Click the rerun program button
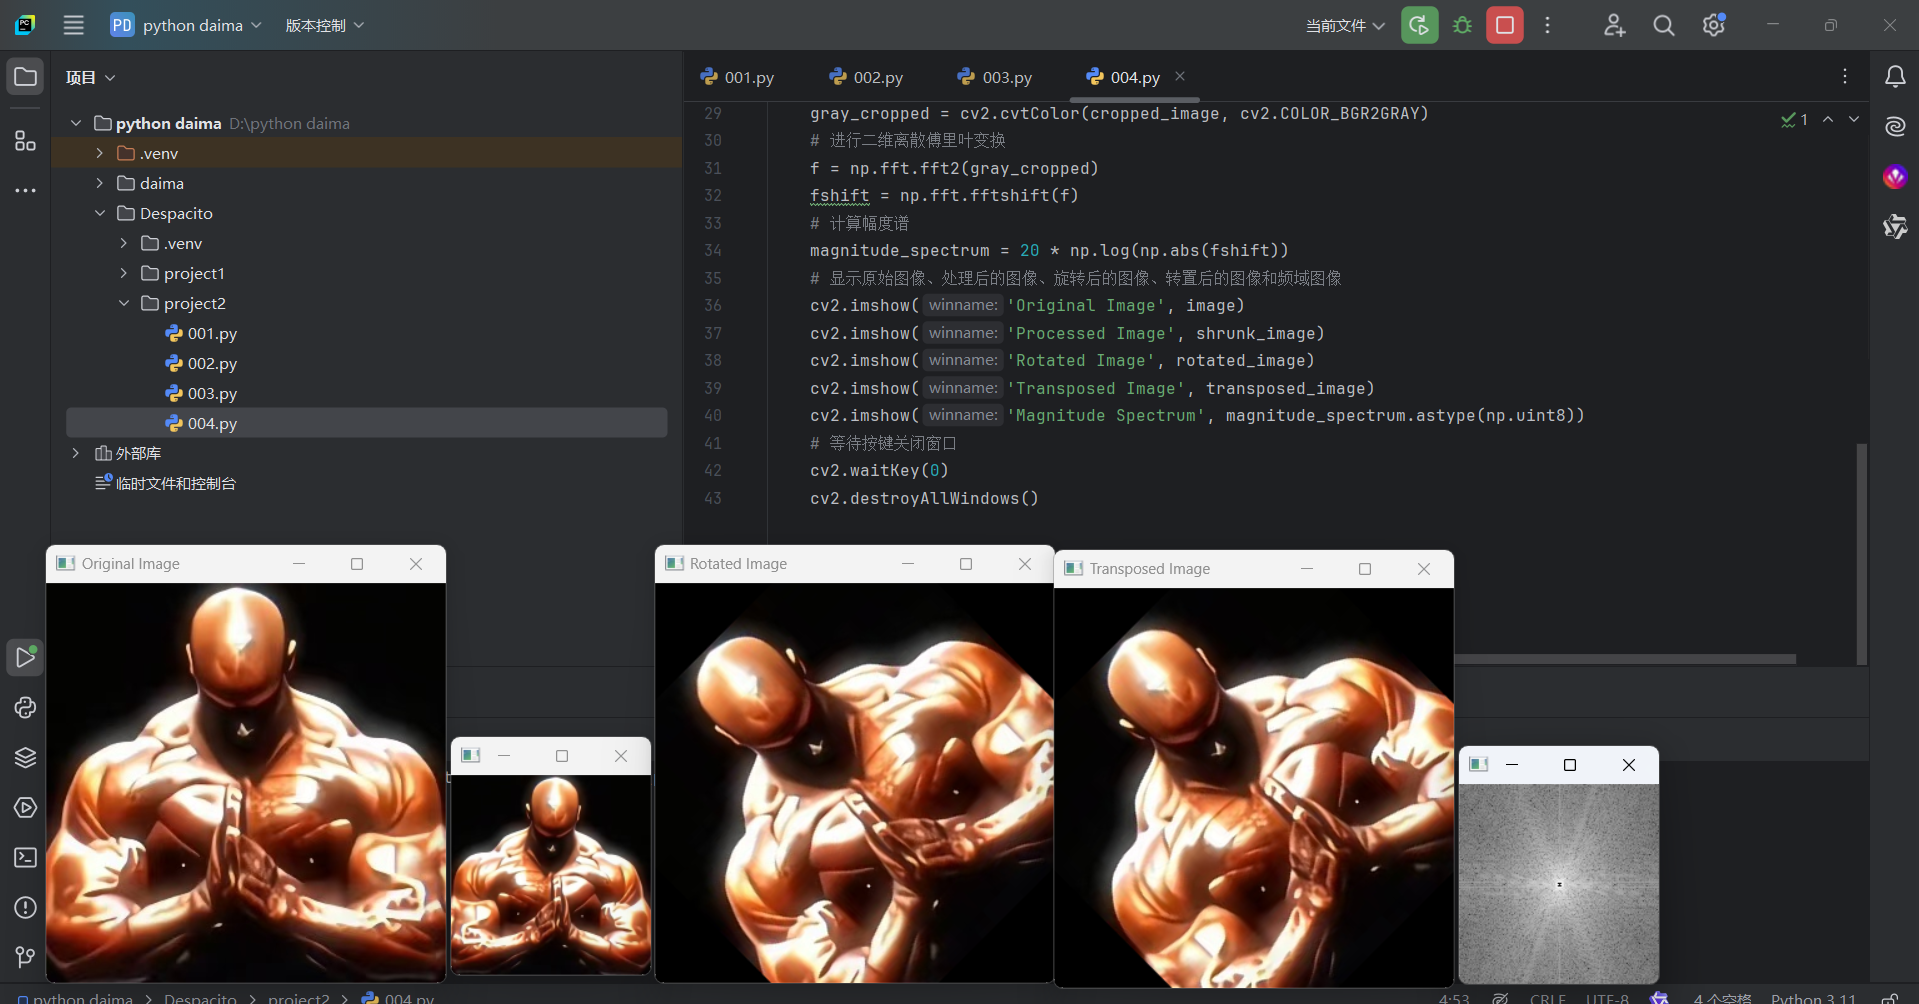1919x1004 pixels. [1419, 25]
